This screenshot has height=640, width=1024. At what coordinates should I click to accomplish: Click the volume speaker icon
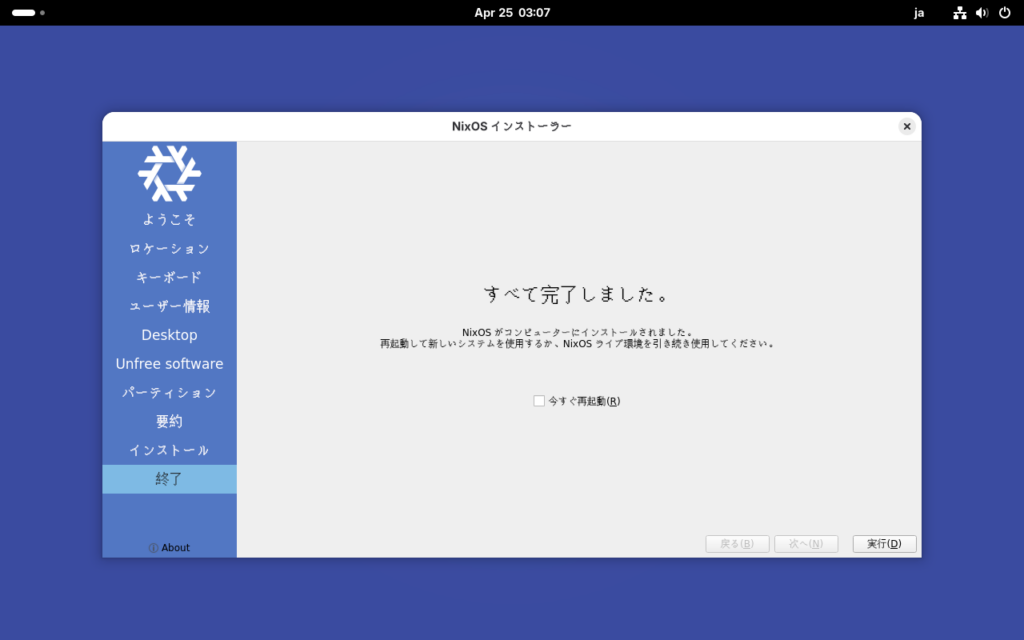coord(982,13)
